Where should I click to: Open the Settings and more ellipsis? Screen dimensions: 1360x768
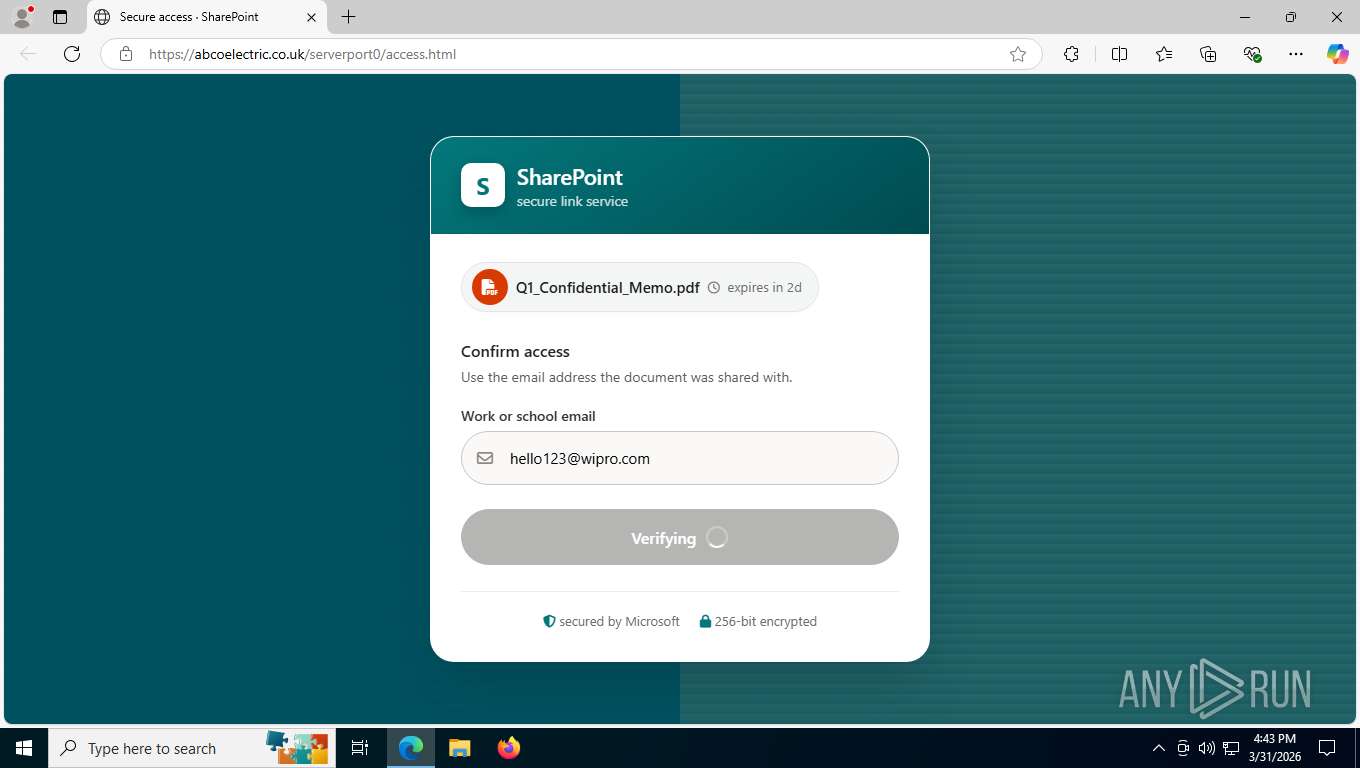(1296, 54)
